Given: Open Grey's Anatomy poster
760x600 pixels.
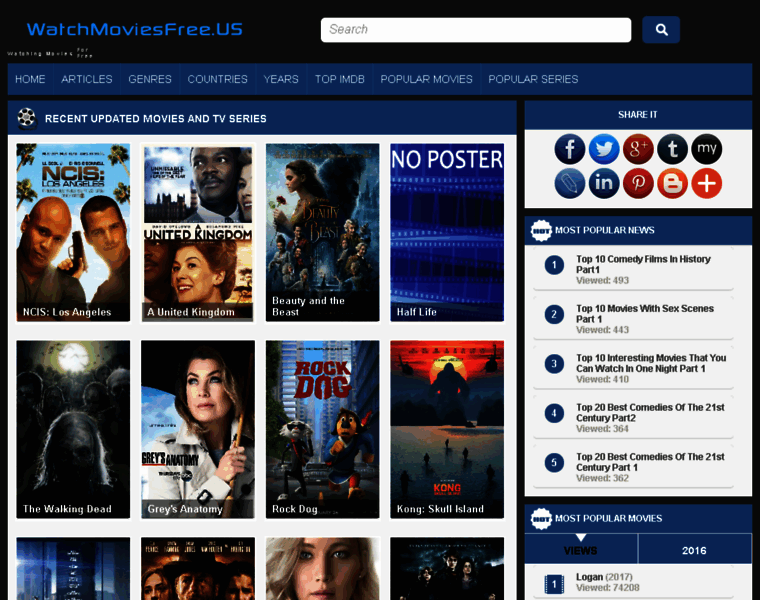Looking at the screenshot, I should pyautogui.click(x=198, y=429).
